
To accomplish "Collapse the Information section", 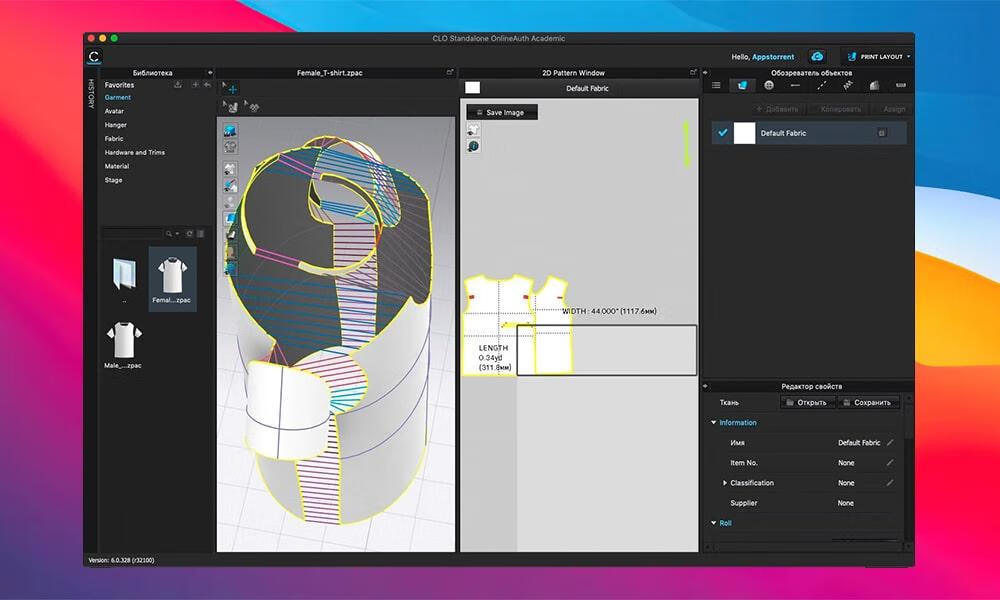I will (713, 423).
